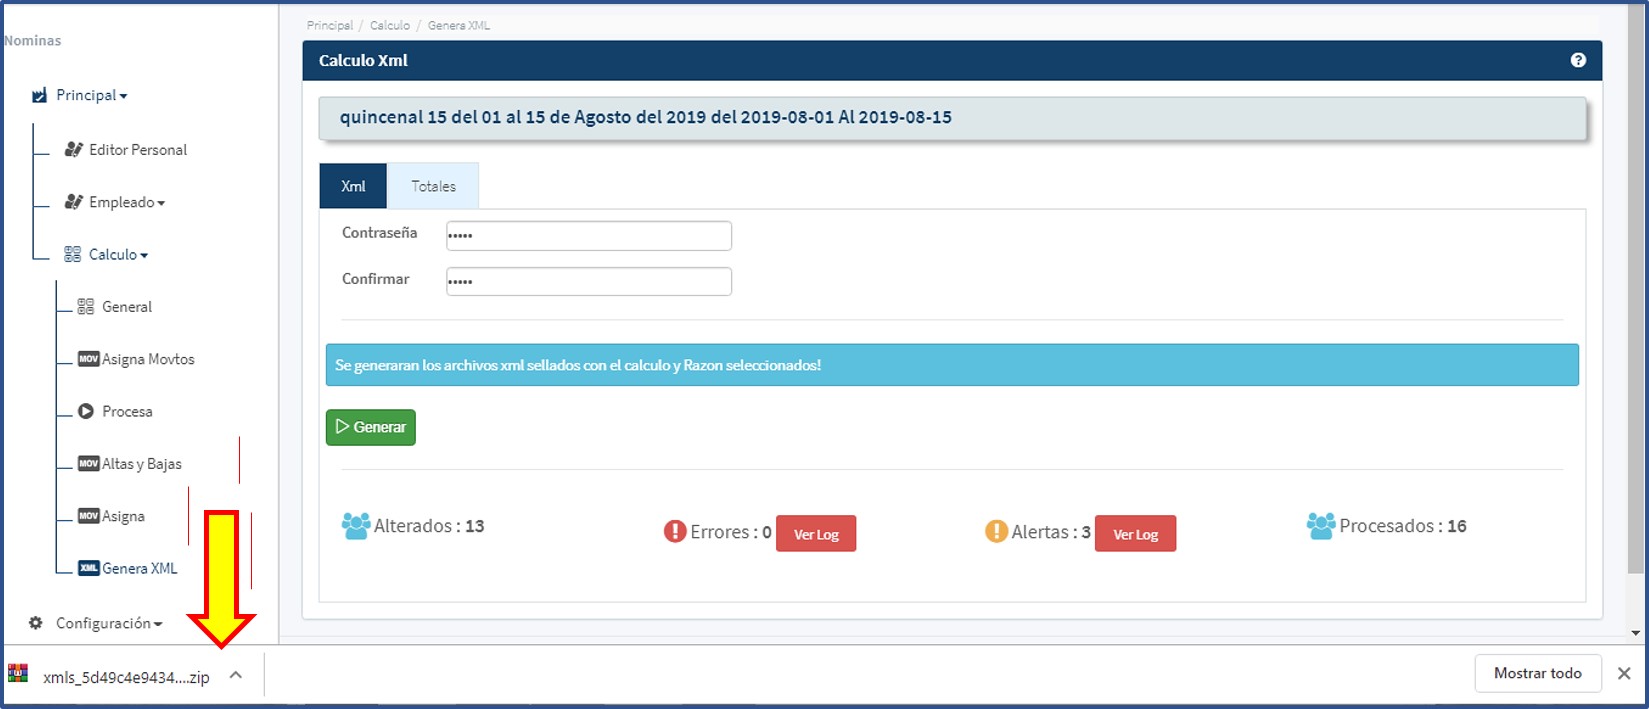Click the Editor Personal sidebar icon
The width and height of the screenshot is (1649, 709).
pyautogui.click(x=73, y=149)
